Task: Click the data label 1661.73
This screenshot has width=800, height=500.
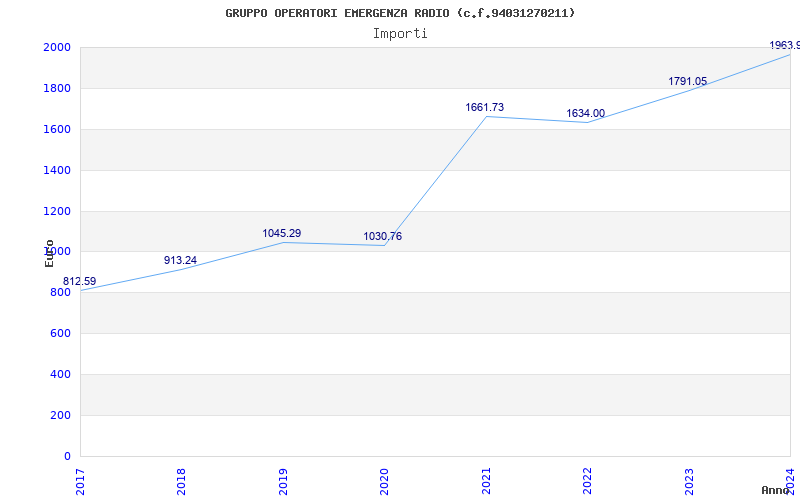Action: click(484, 107)
